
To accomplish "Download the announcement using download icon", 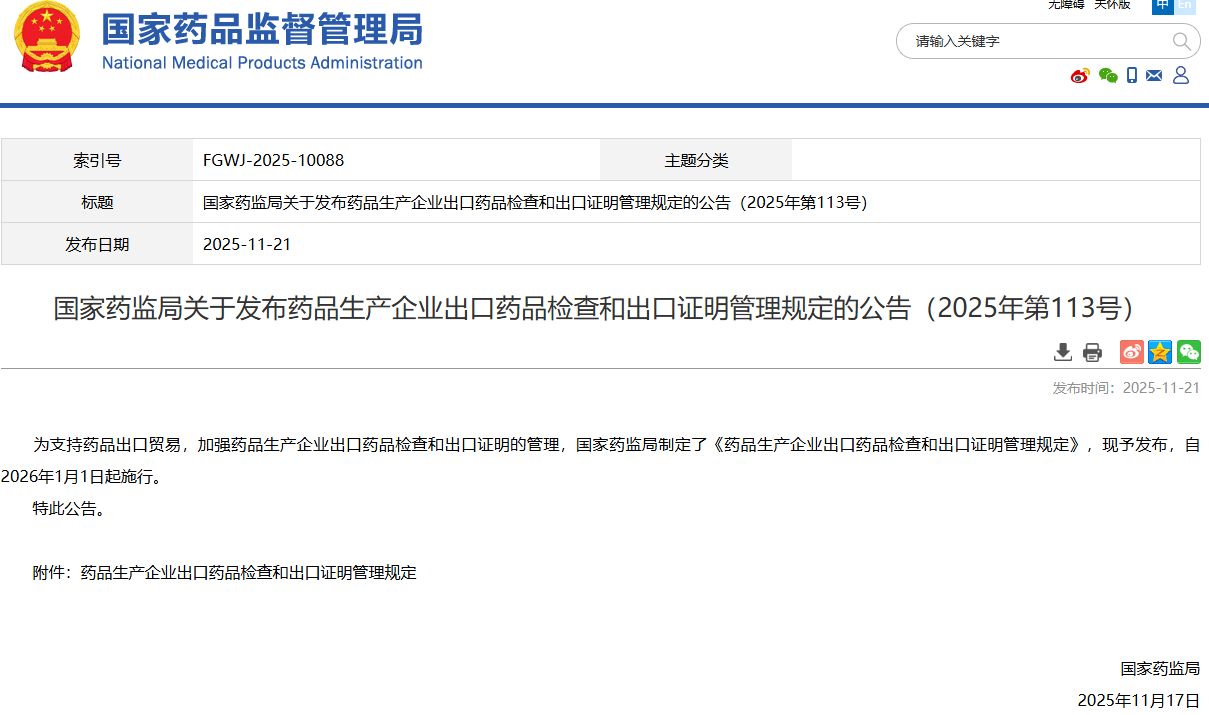I will (x=1063, y=352).
